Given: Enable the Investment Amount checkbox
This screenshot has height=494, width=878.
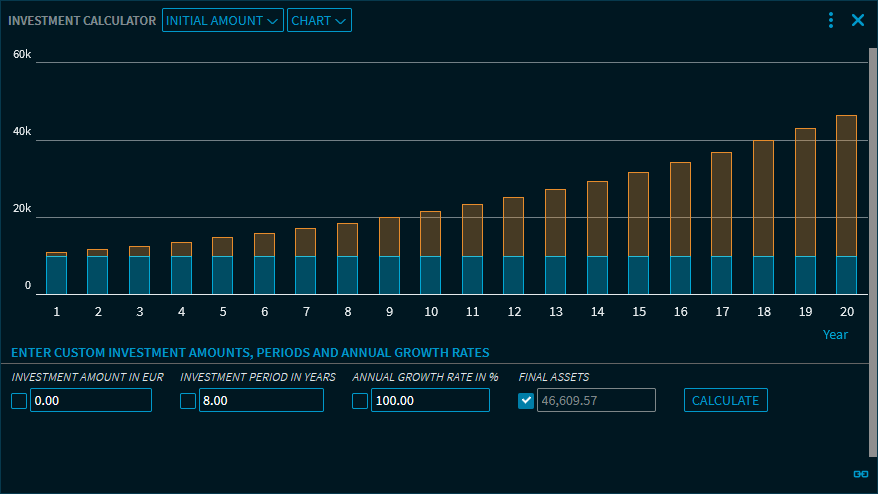Looking at the screenshot, I should [x=19, y=401].
